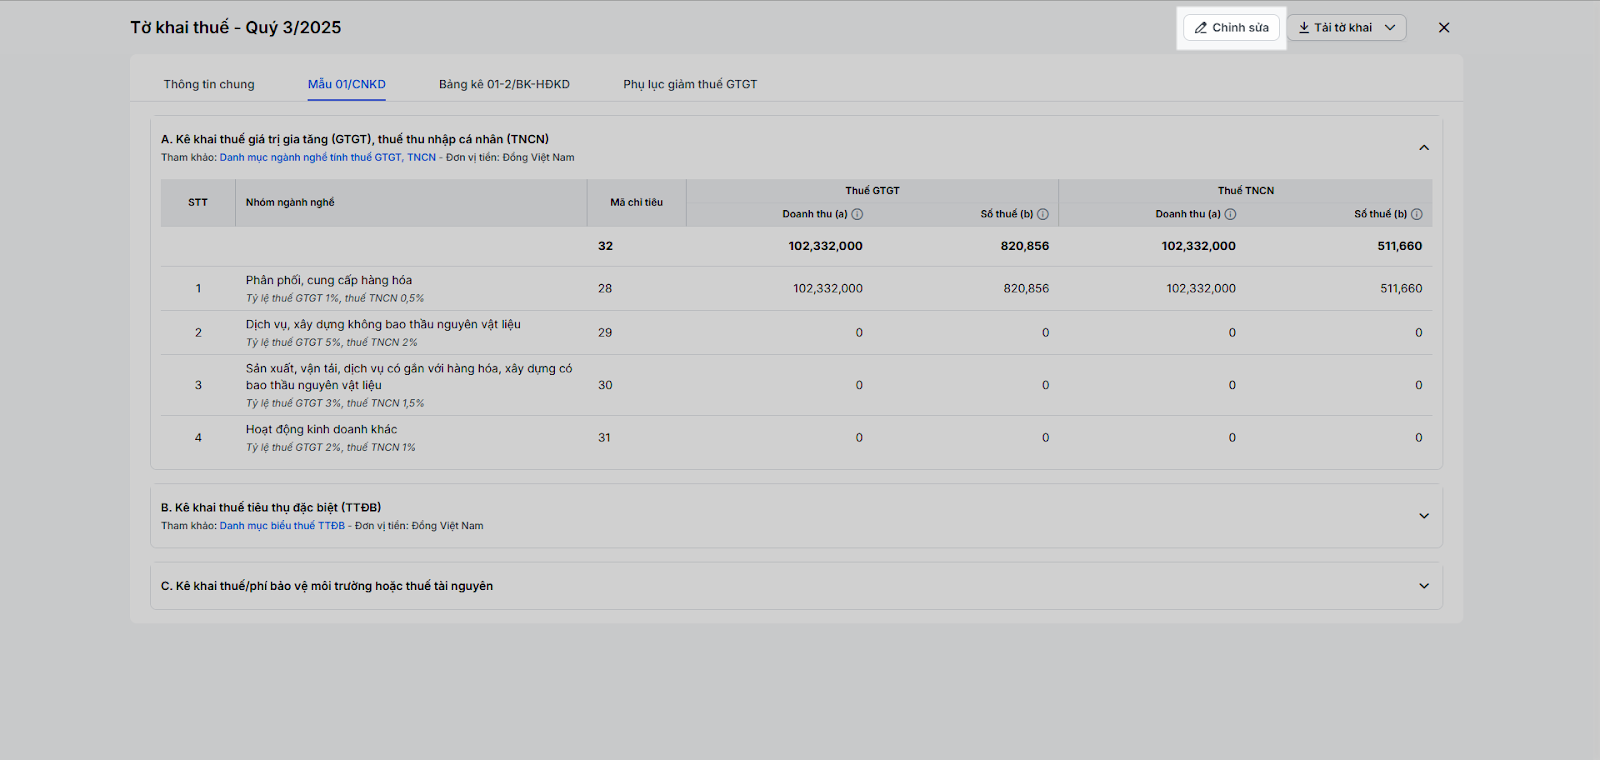
Task: Open the Bảng kê 01-2/BK-HĐKD tab
Action: coord(504,84)
